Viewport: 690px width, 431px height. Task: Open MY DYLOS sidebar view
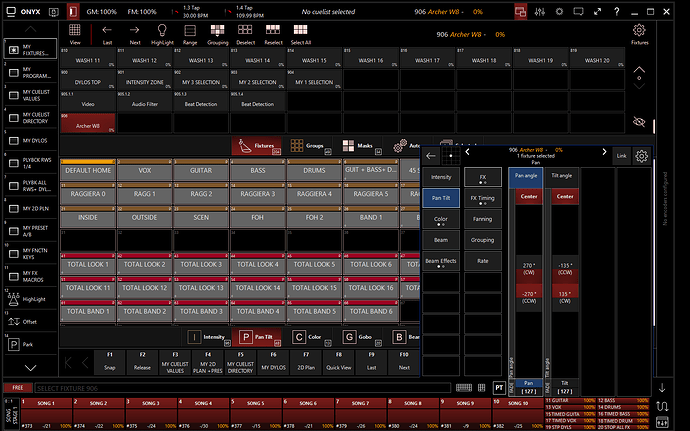click(30, 140)
